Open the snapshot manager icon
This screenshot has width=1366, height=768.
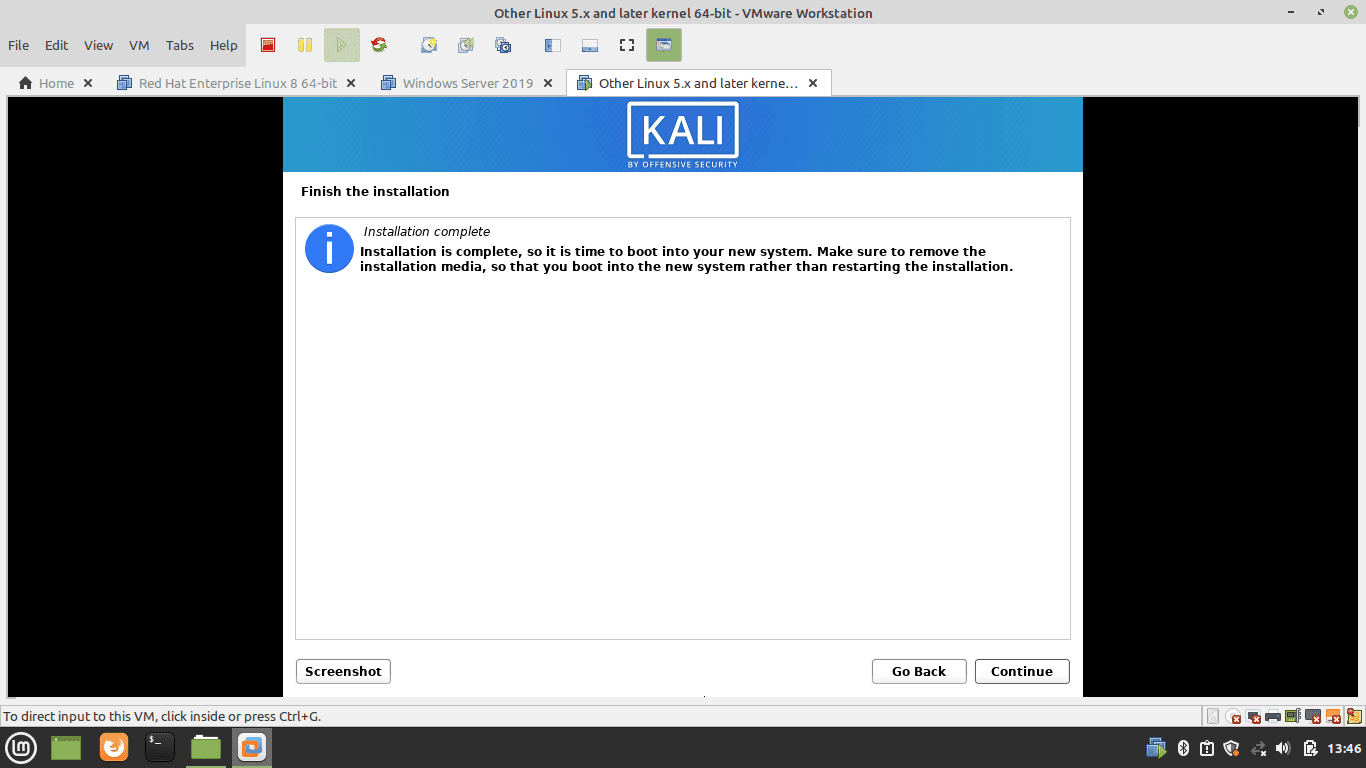pyautogui.click(x=503, y=45)
